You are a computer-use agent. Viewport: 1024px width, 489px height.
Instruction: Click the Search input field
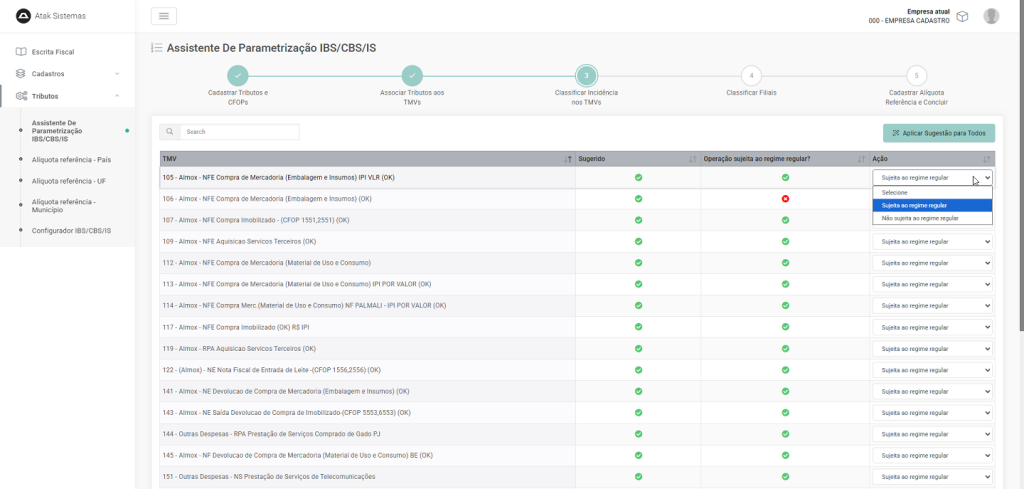(x=239, y=132)
